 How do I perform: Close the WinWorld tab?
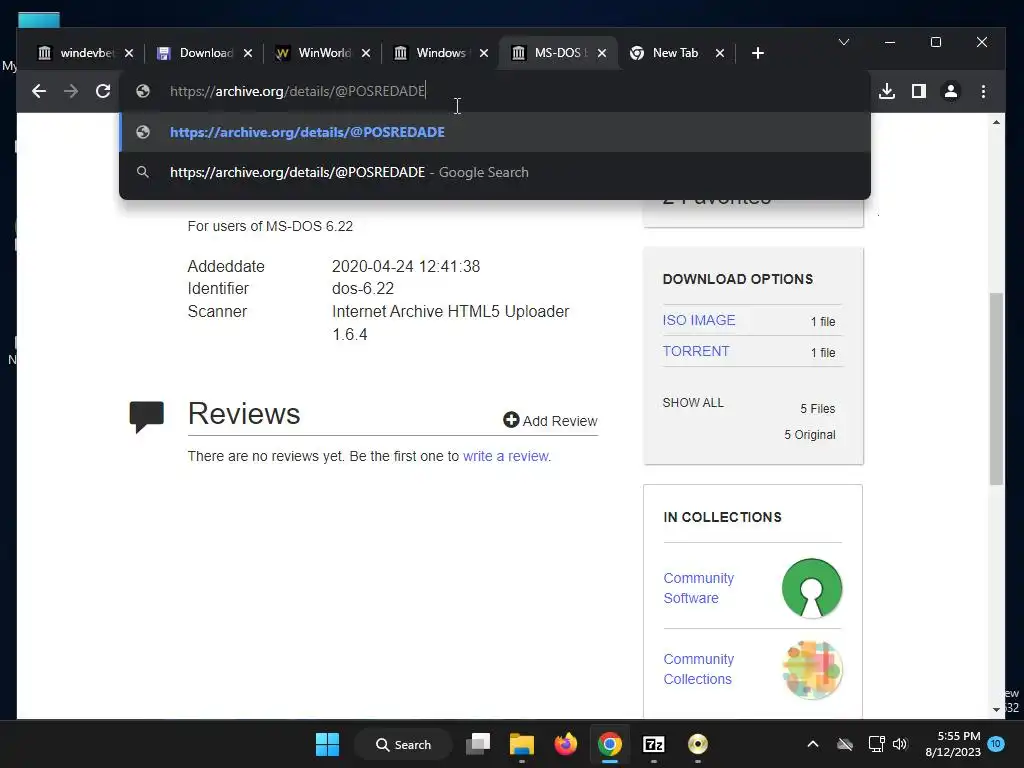coord(366,54)
